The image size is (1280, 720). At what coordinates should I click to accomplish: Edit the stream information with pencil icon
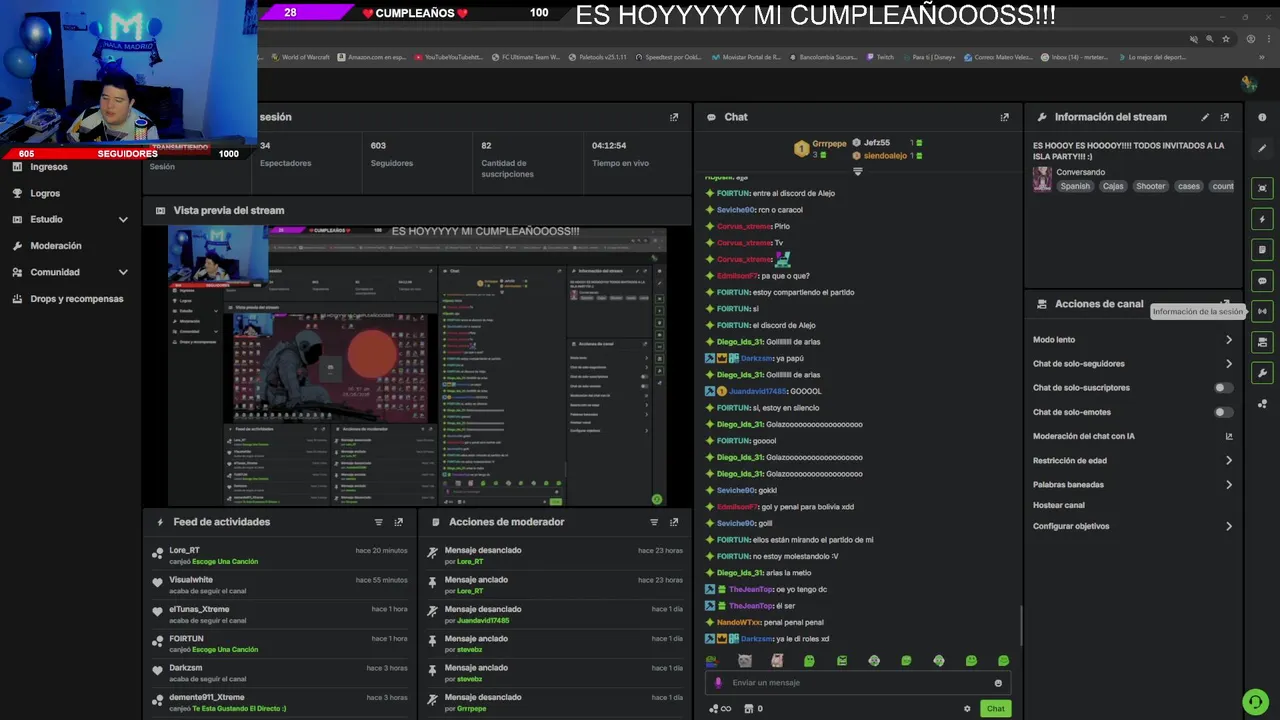(x=1205, y=117)
